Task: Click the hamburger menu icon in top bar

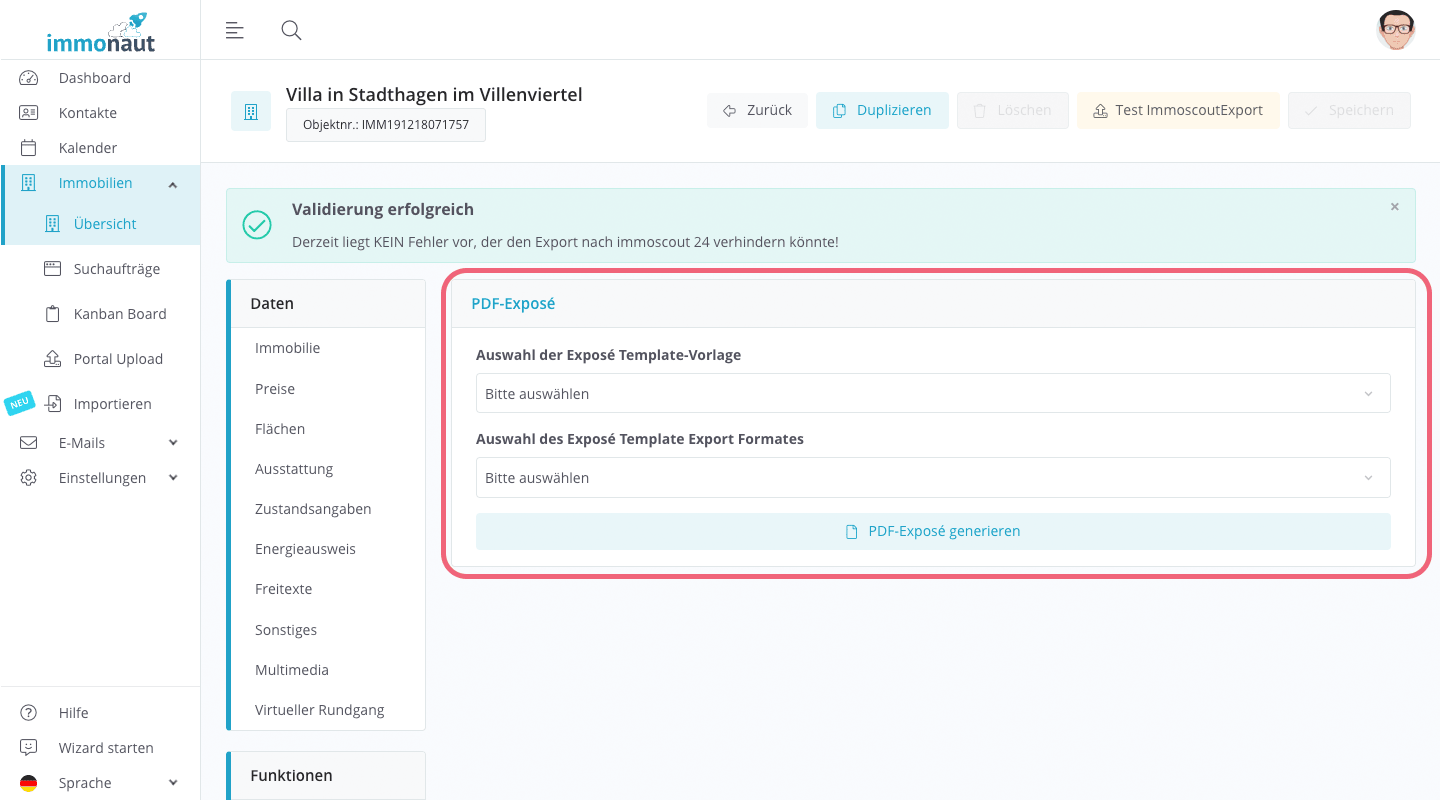Action: [x=235, y=30]
